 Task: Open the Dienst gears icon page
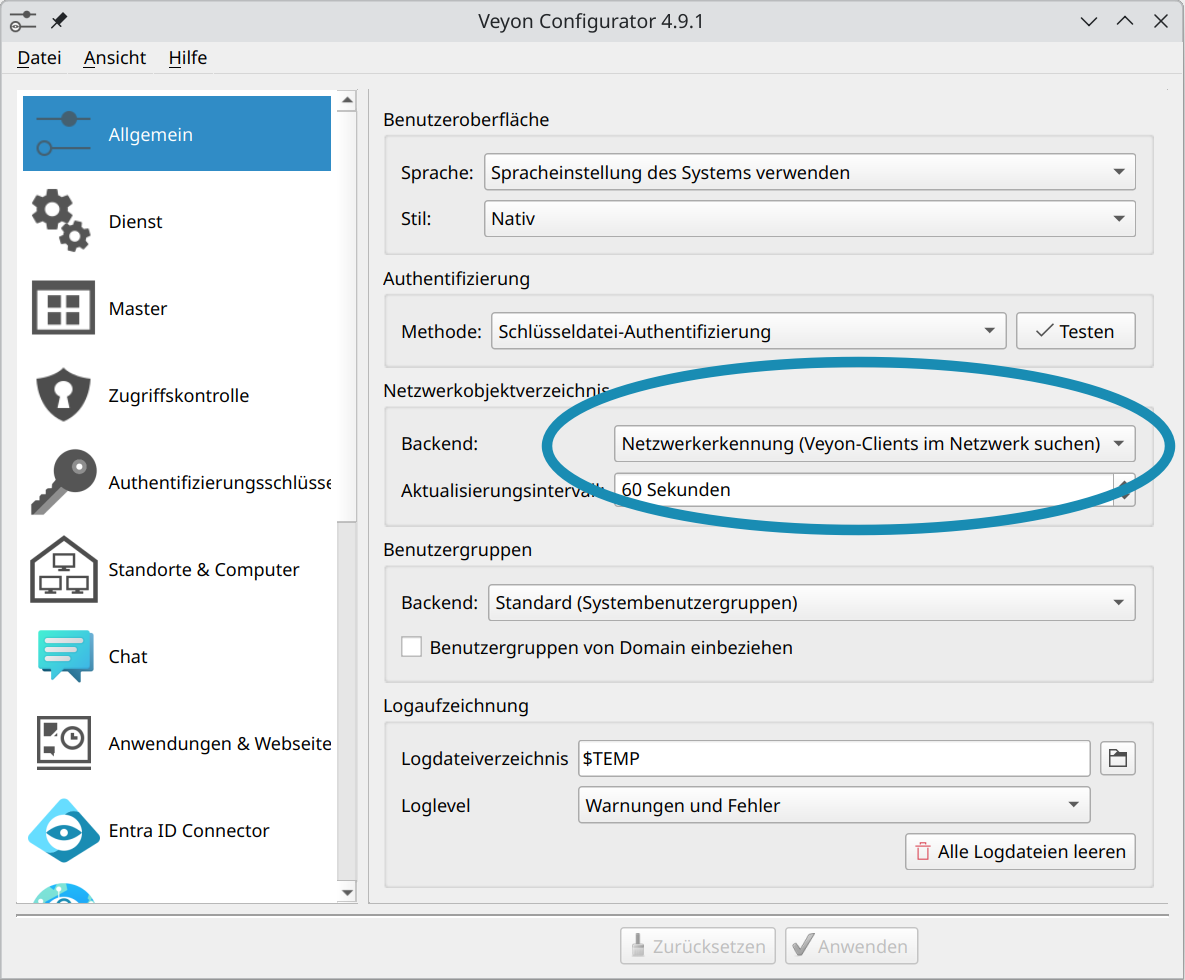pos(62,222)
